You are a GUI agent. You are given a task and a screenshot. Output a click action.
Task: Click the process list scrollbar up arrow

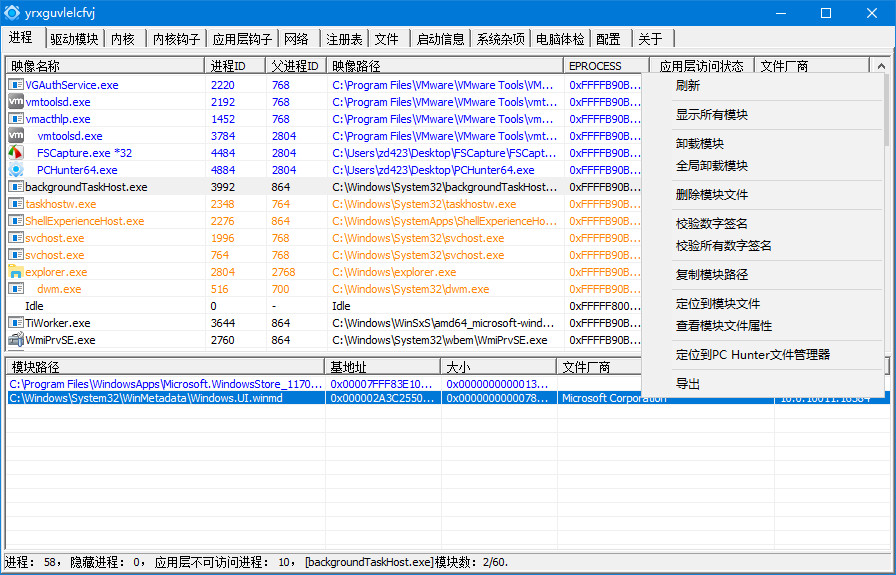tap(880, 66)
